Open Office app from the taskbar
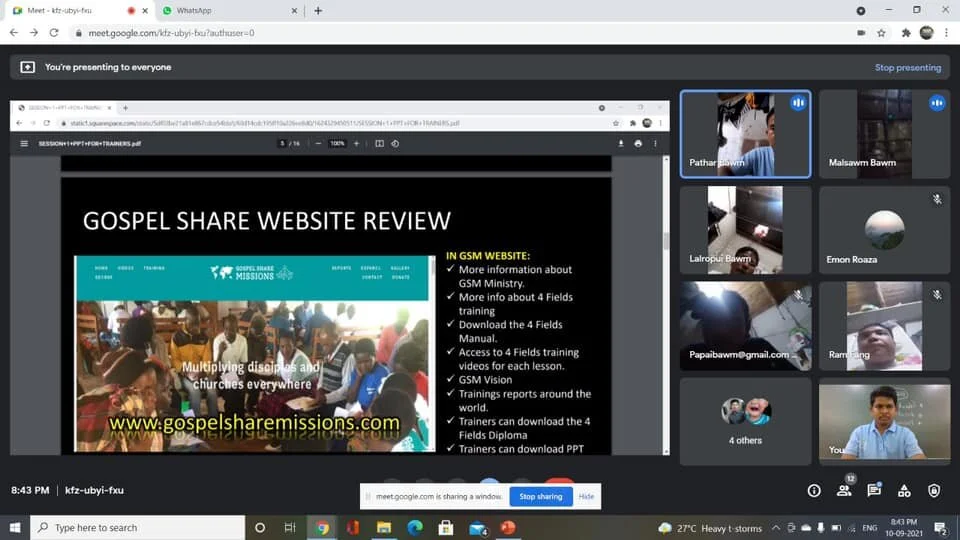This screenshot has height=540, width=960. click(x=353, y=528)
